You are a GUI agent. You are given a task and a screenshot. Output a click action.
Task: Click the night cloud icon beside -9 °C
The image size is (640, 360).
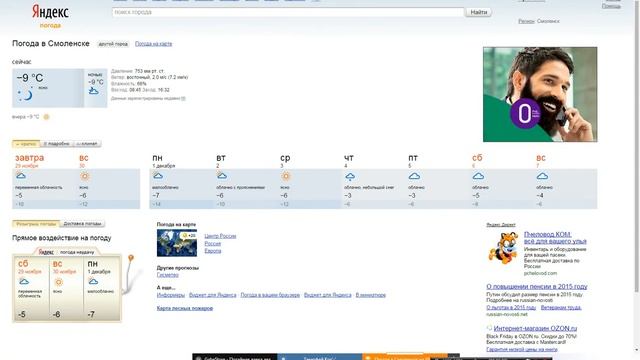tap(93, 91)
